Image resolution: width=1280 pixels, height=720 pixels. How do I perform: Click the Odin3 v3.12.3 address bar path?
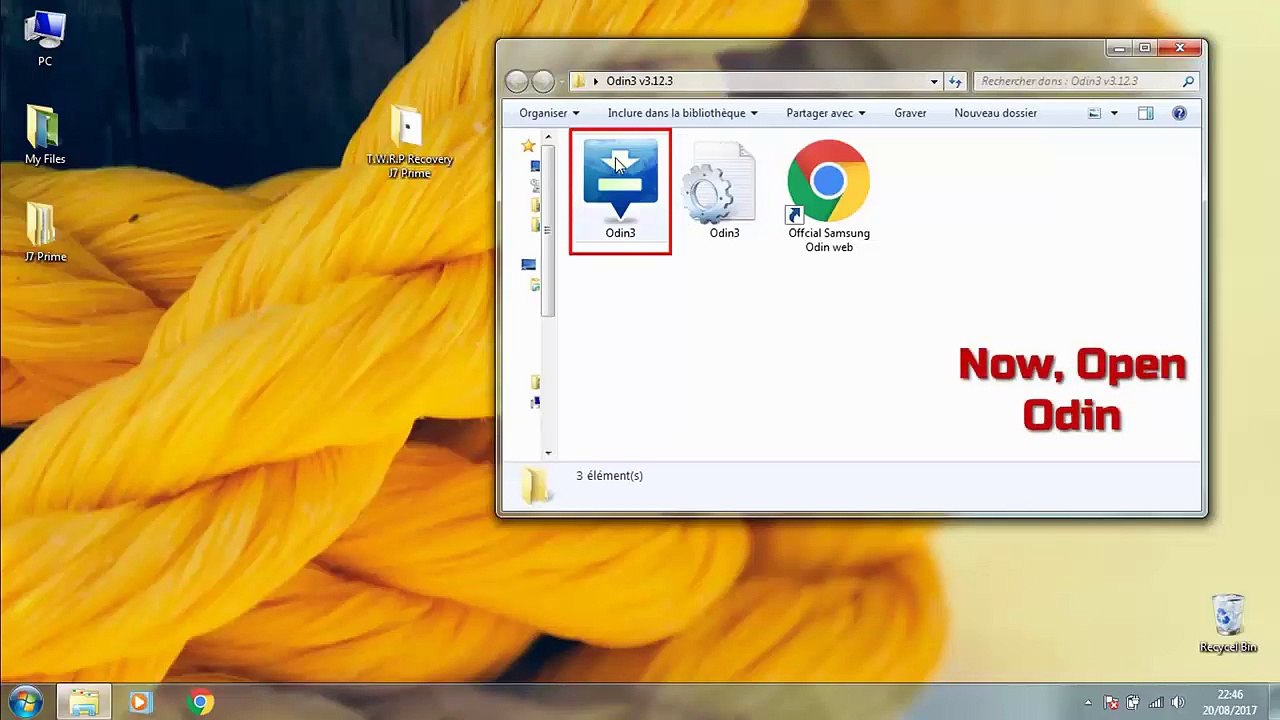point(639,81)
